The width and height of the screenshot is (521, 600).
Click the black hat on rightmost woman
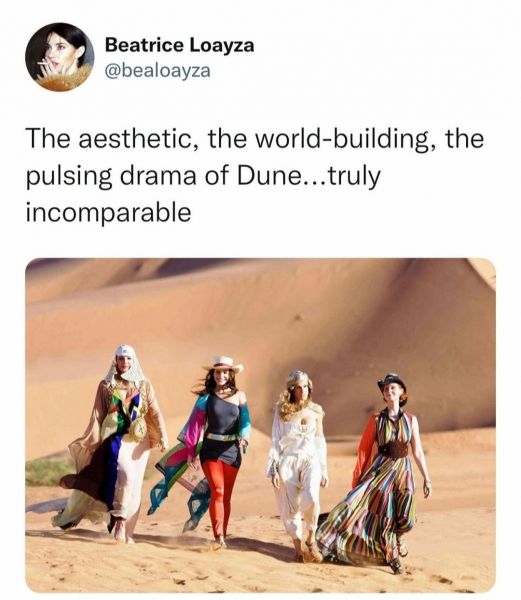tap(391, 381)
